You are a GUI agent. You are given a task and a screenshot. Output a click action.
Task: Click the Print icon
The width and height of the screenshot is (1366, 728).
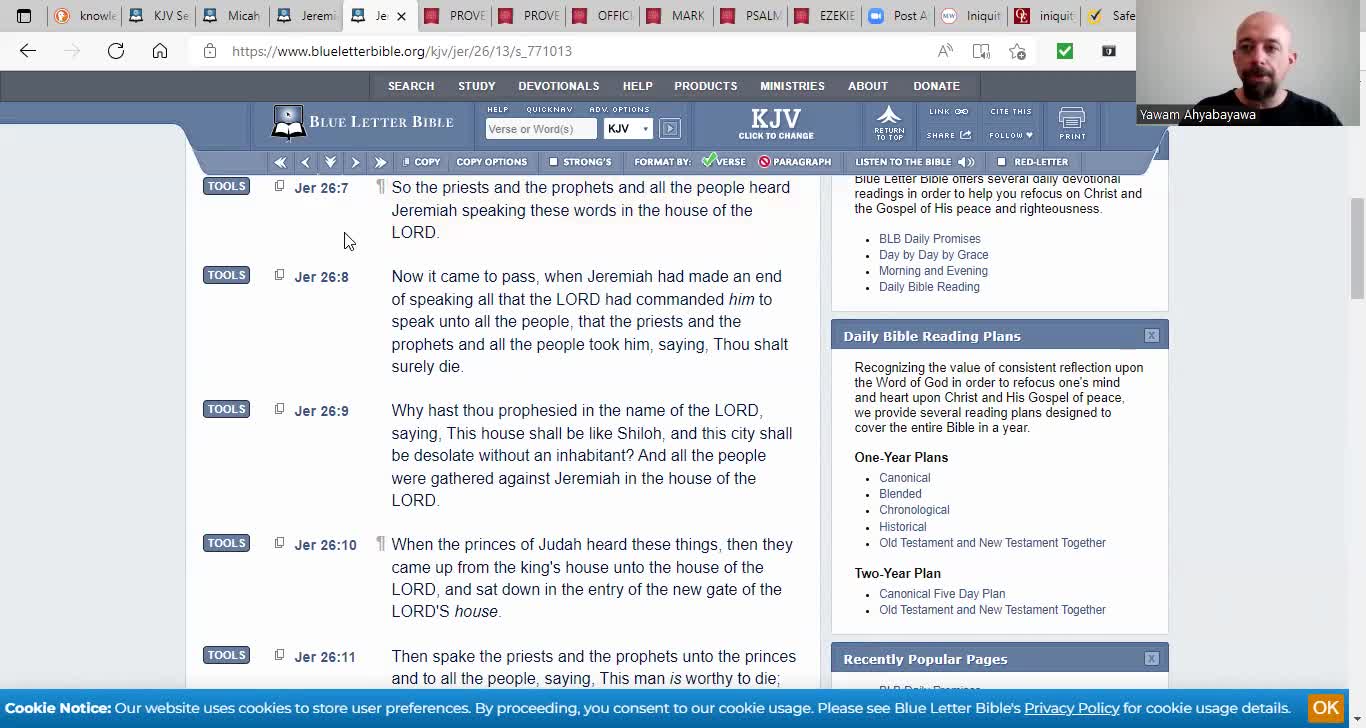1072,124
